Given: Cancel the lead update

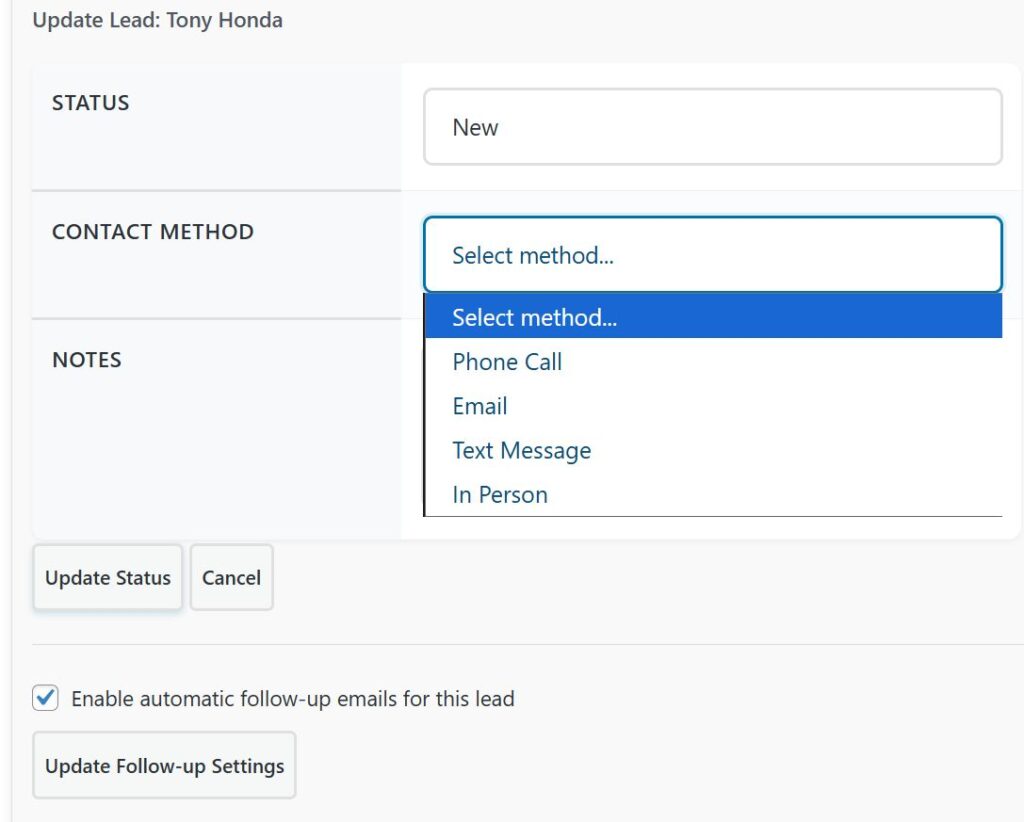Looking at the screenshot, I should [231, 578].
